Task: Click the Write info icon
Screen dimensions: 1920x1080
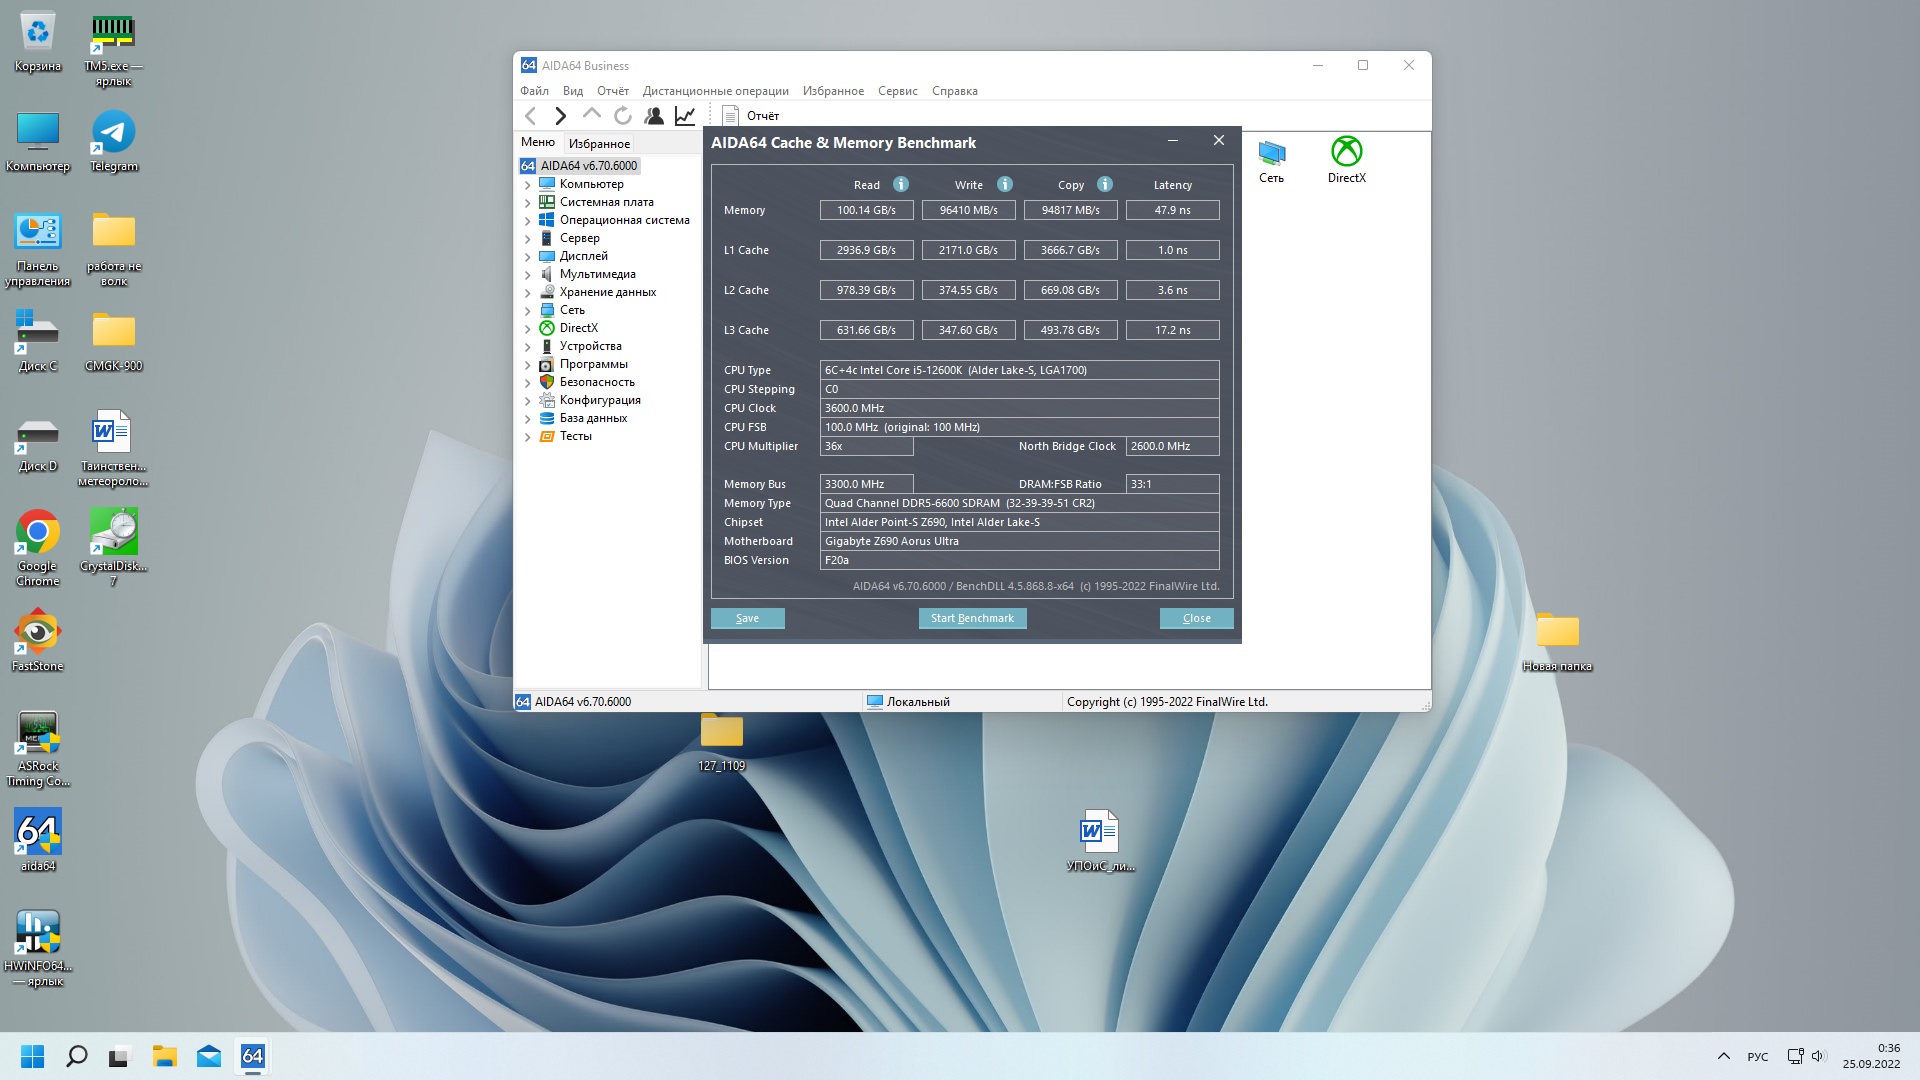Action: click(1005, 184)
